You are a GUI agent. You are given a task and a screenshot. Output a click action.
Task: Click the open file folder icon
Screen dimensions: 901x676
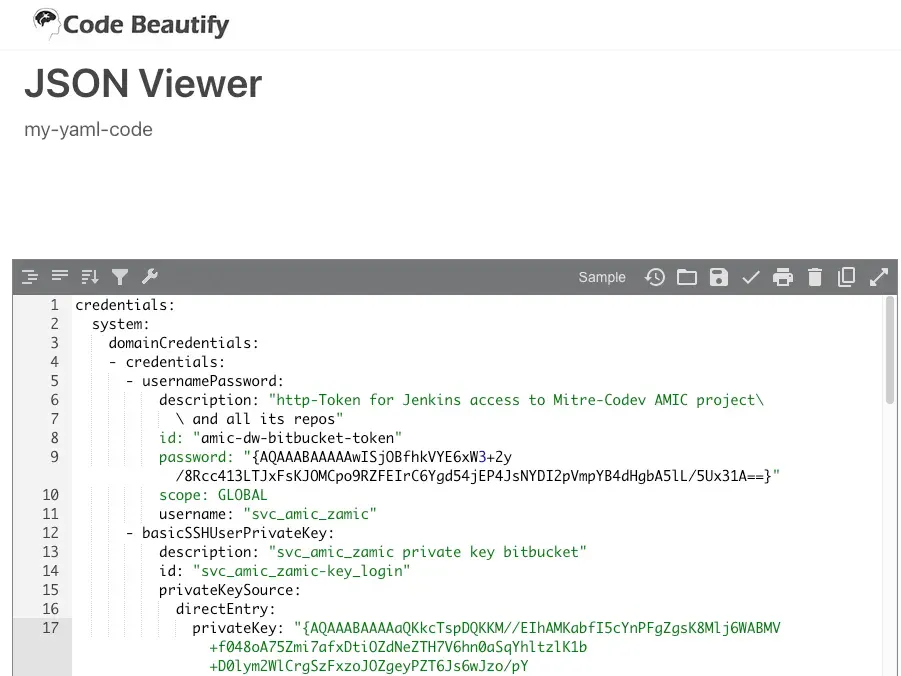[x=687, y=277]
